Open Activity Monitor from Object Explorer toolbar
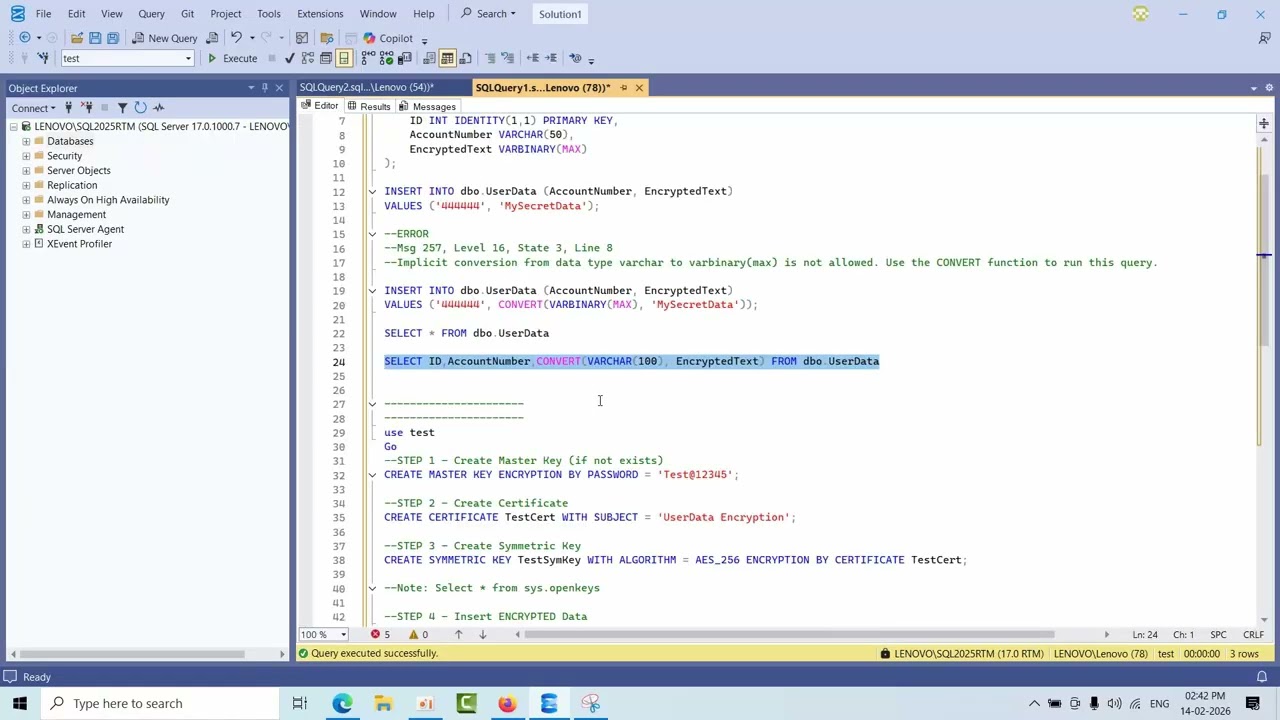Viewport: 1280px width, 720px height. pyautogui.click(x=158, y=108)
